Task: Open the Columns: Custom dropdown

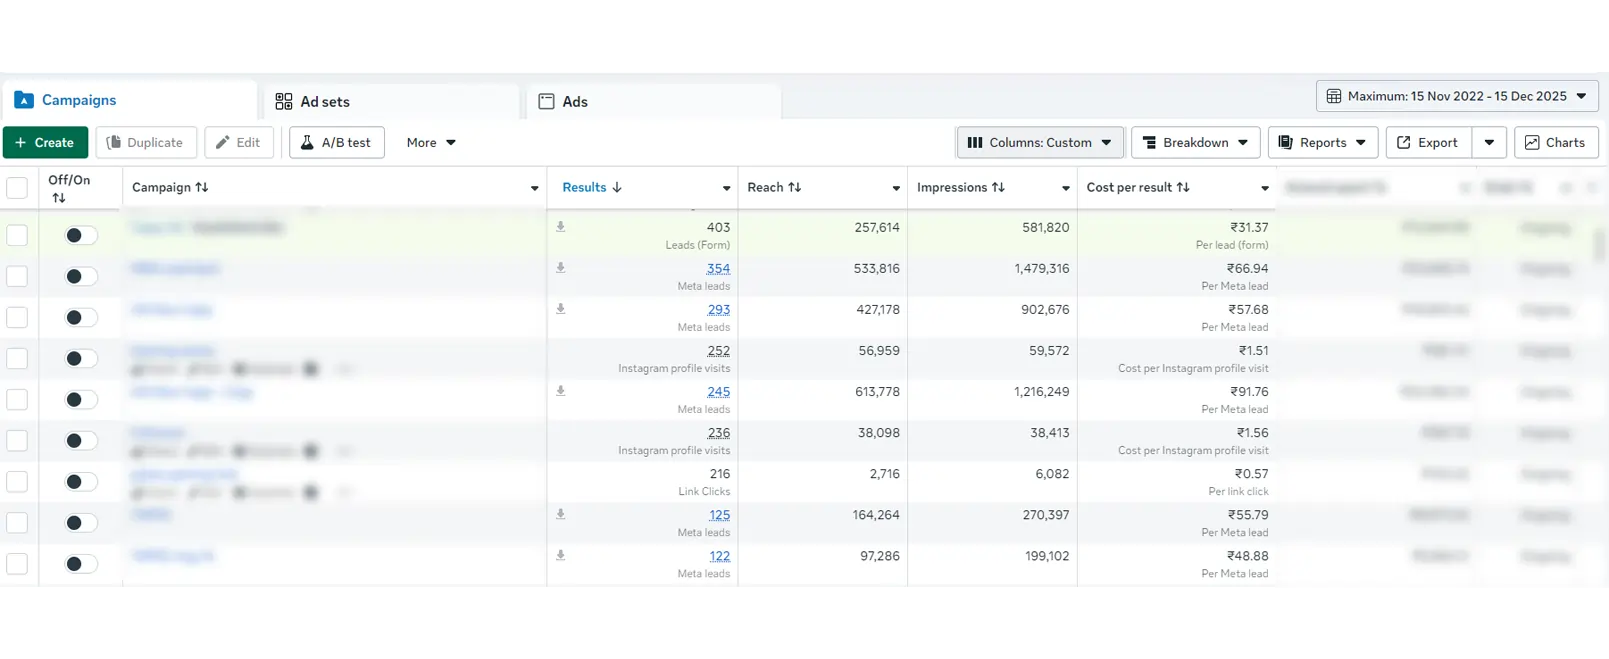Action: [x=1040, y=143]
